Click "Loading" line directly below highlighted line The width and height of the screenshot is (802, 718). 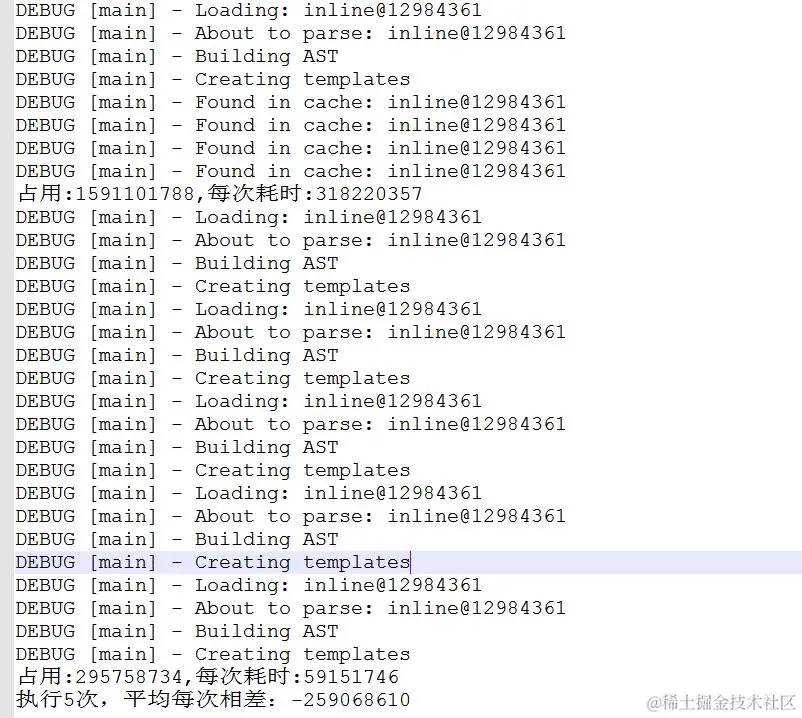click(x=249, y=586)
